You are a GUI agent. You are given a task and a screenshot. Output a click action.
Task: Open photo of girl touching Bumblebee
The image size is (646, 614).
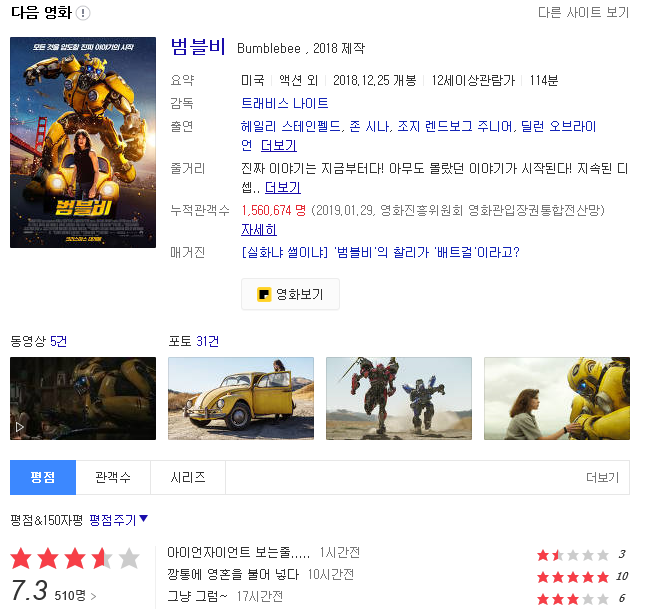tap(557, 398)
